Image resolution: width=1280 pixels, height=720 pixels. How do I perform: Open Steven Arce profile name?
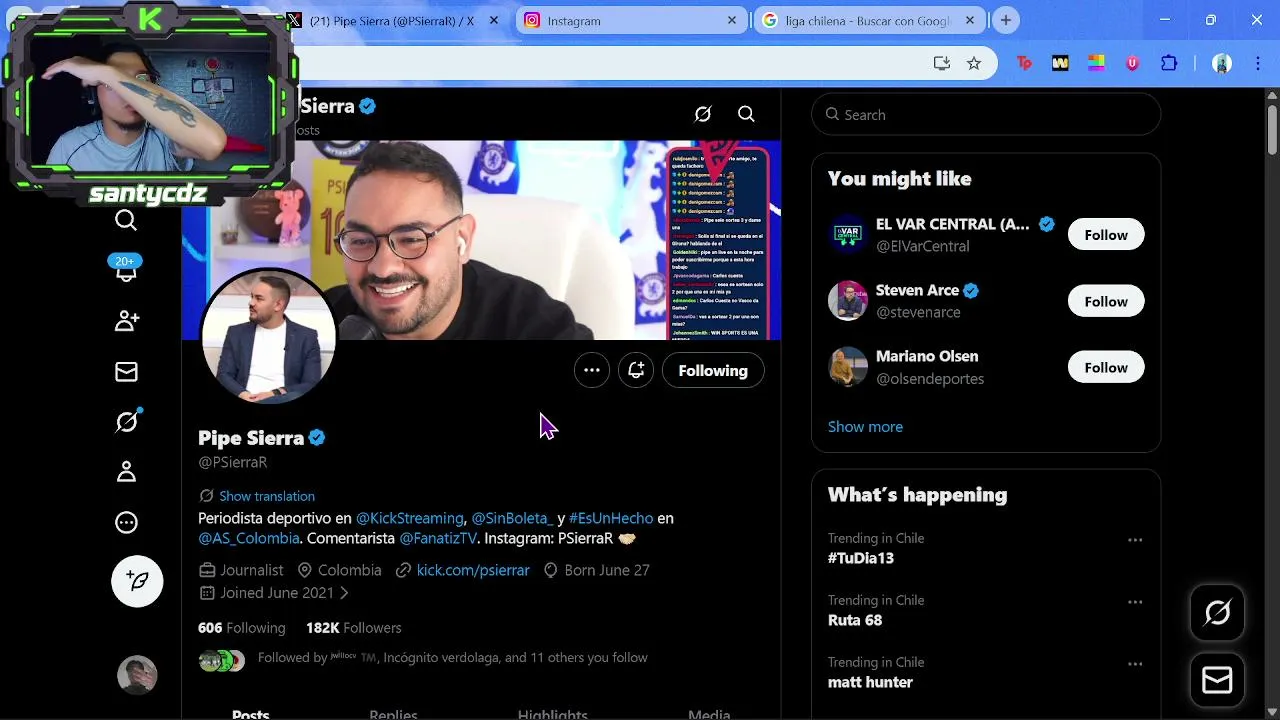tap(917, 290)
